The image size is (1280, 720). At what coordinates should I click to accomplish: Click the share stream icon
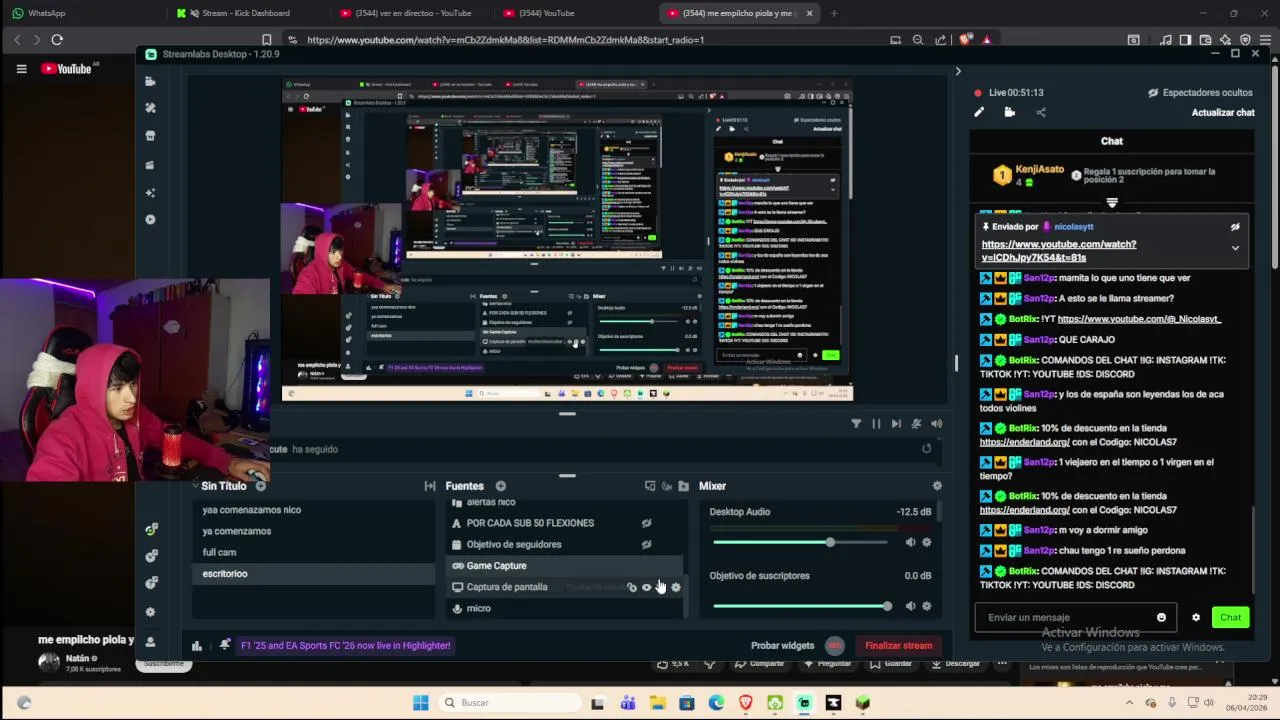click(x=1040, y=112)
